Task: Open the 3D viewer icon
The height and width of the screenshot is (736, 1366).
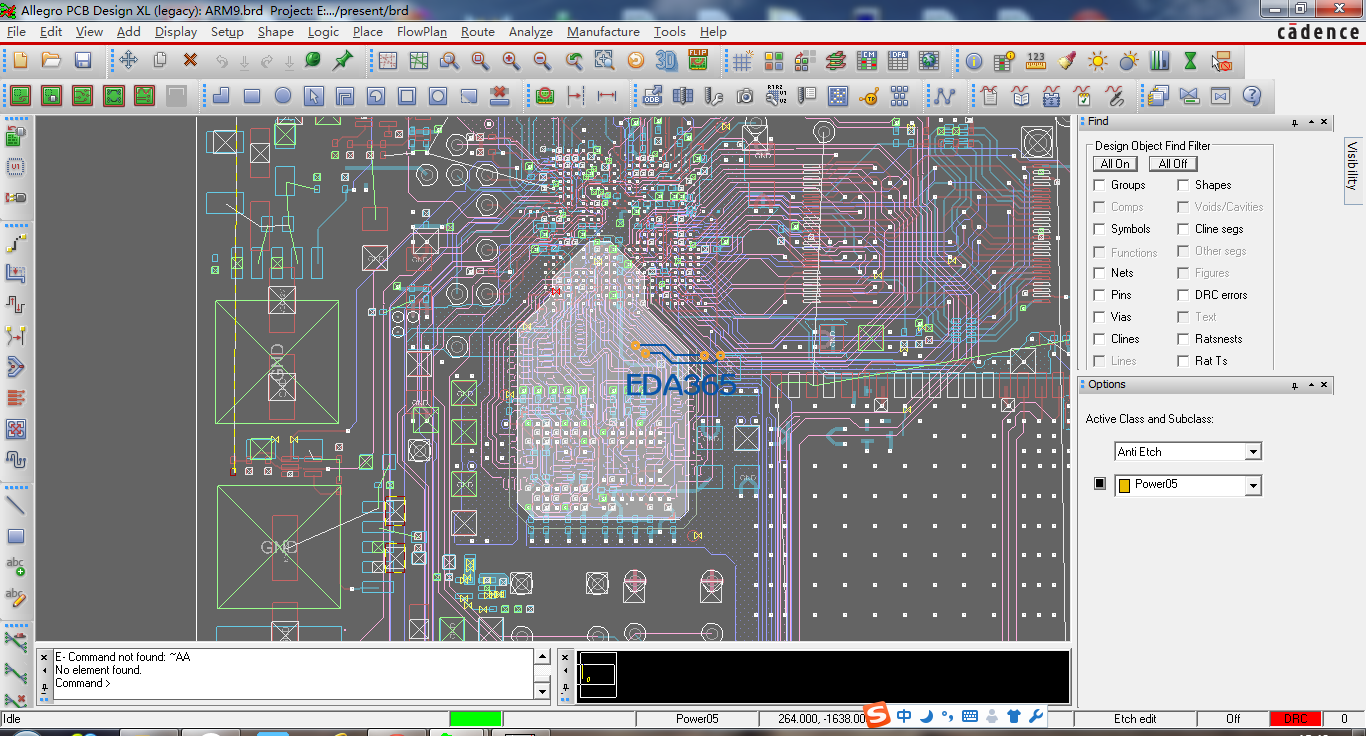Action: (x=666, y=61)
